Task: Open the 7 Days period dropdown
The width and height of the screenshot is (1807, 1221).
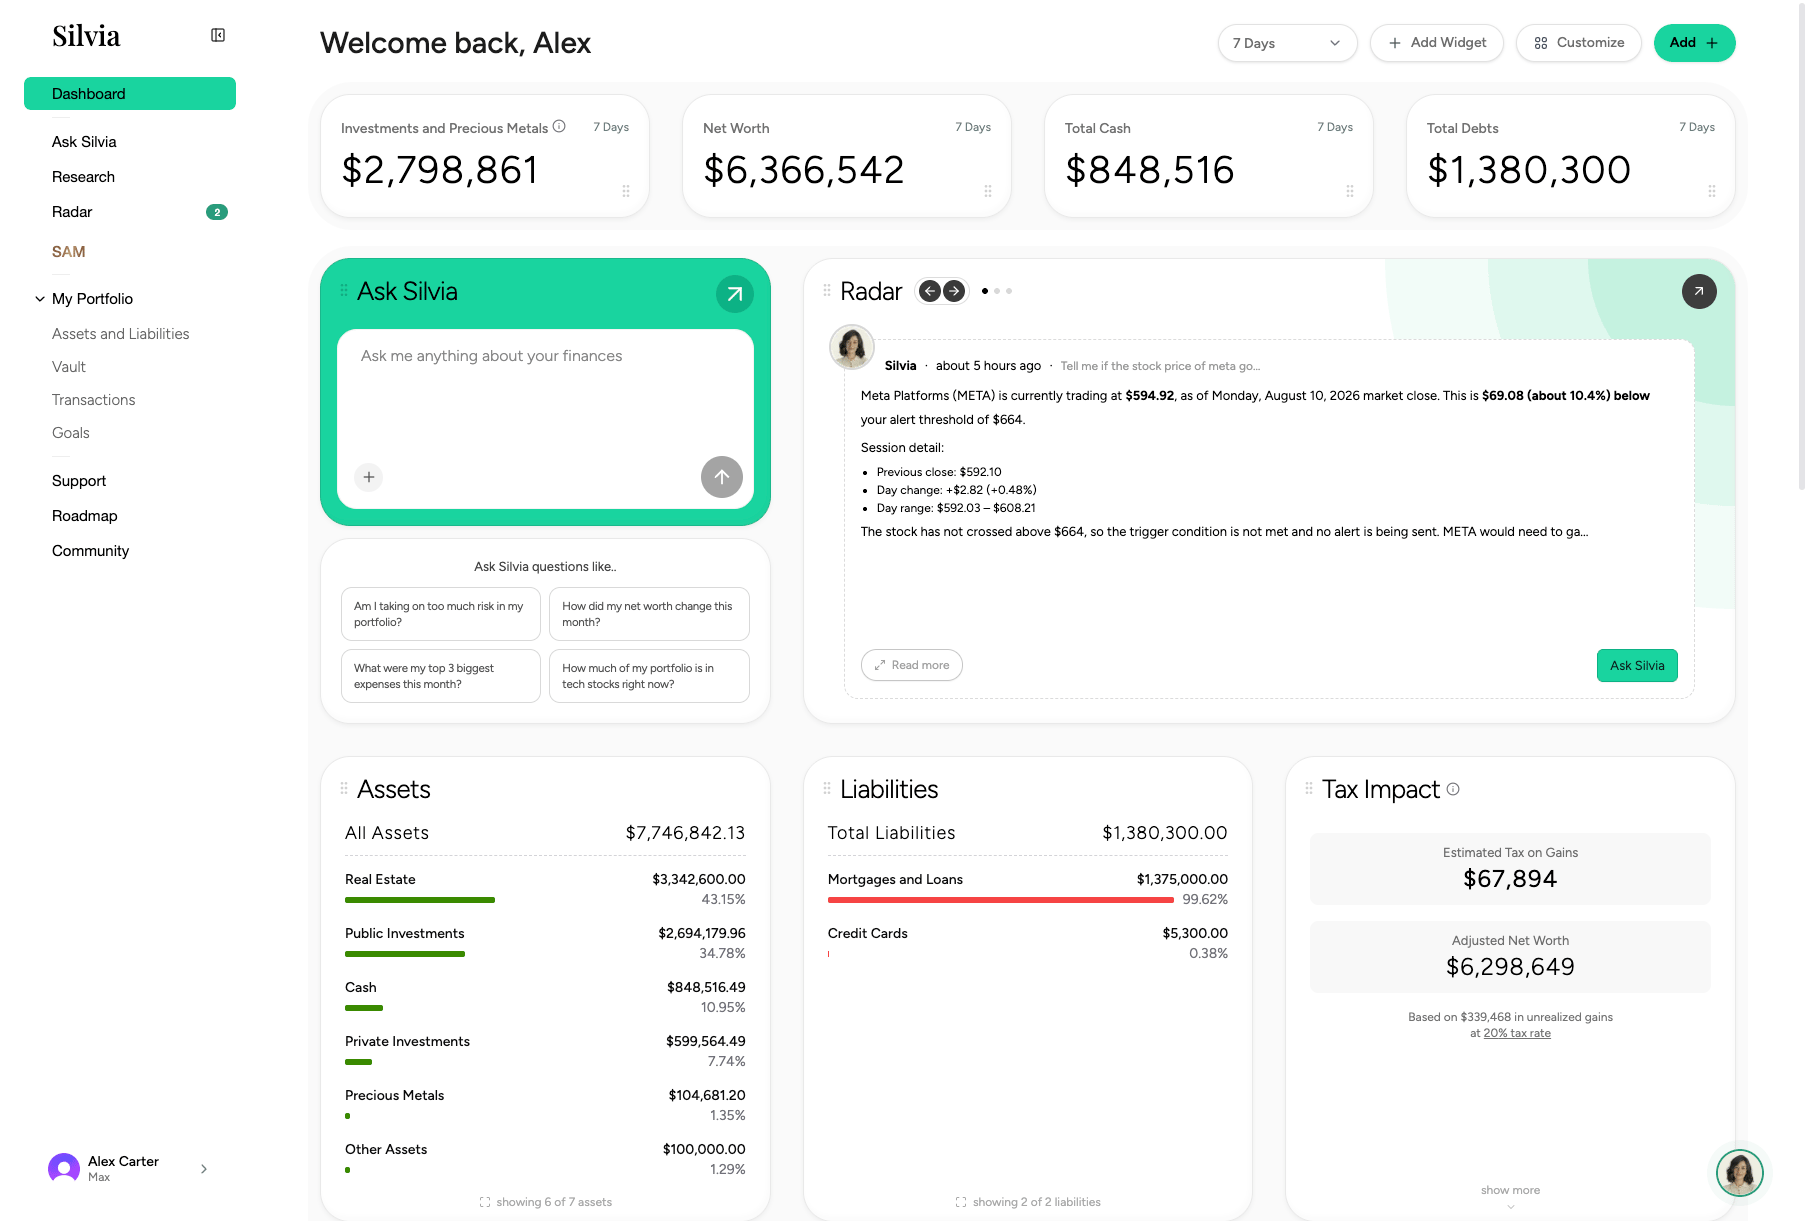Action: click(1287, 43)
